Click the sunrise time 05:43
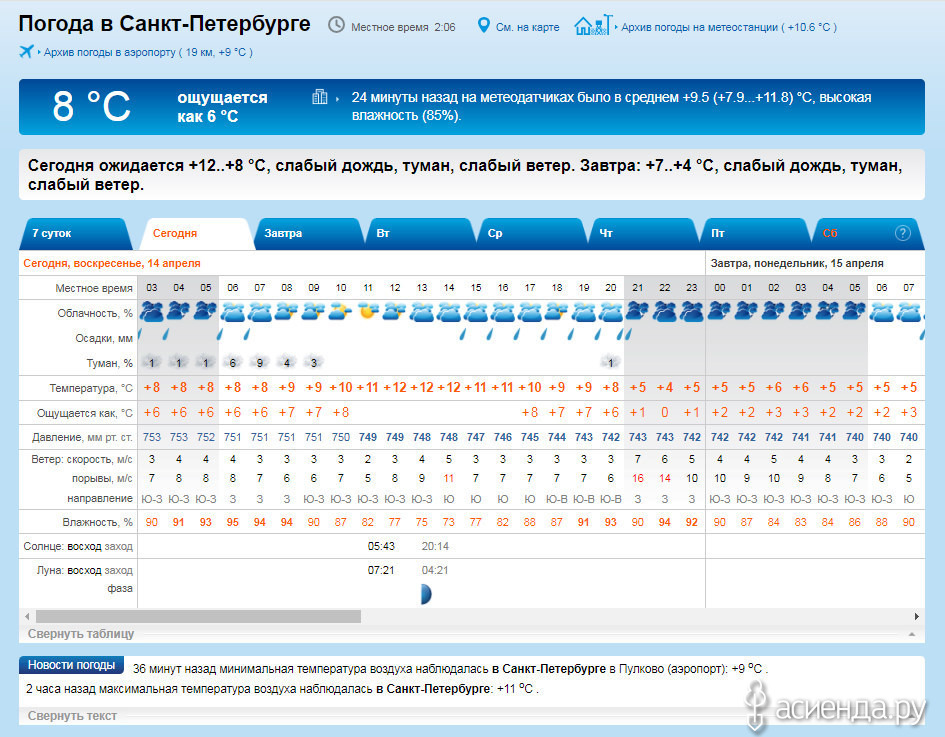This screenshot has height=737, width=945. (381, 546)
